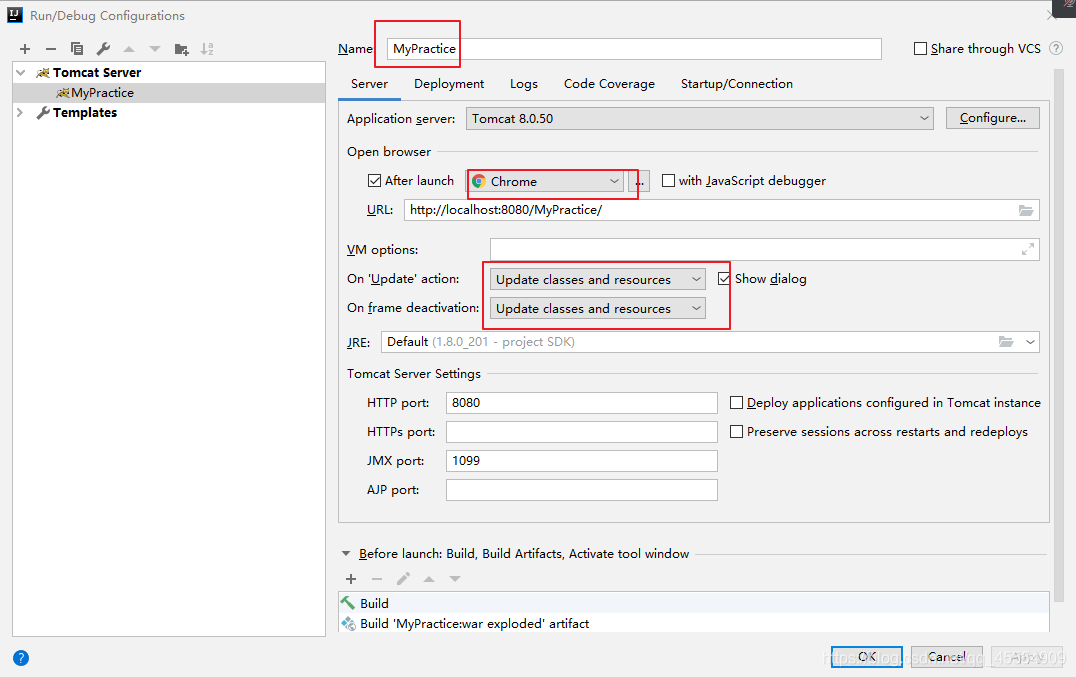The width and height of the screenshot is (1076, 677).
Task: Switch to the Logs tab
Action: tap(524, 84)
